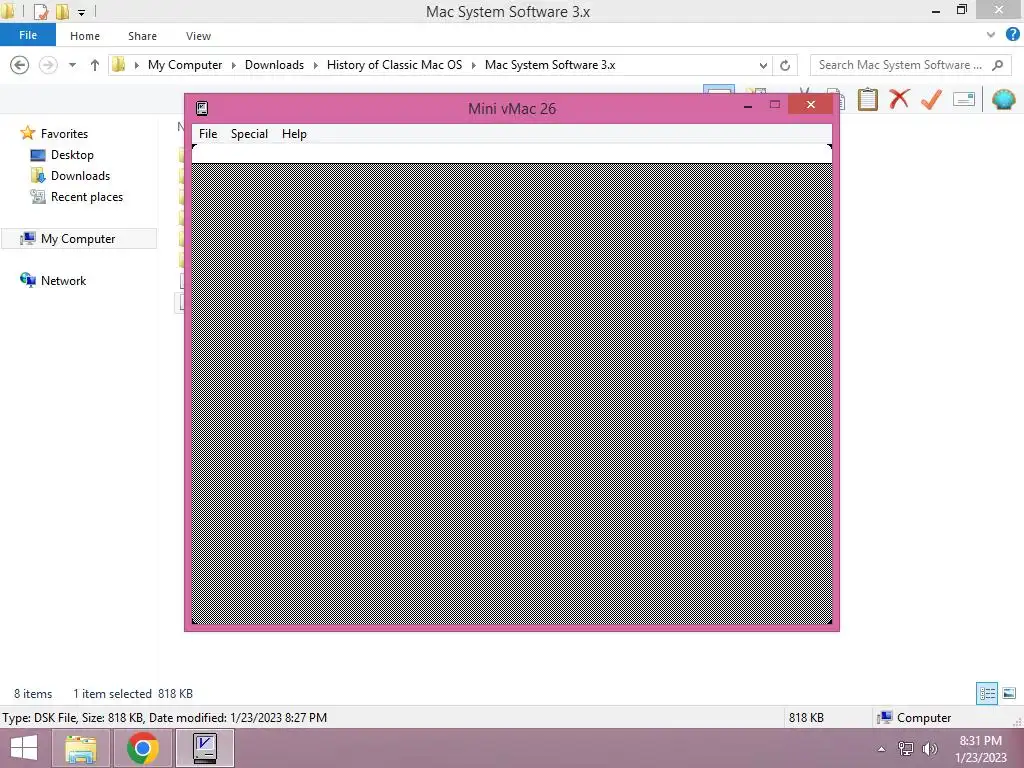Open Google Chrome from taskbar

[x=142, y=748]
